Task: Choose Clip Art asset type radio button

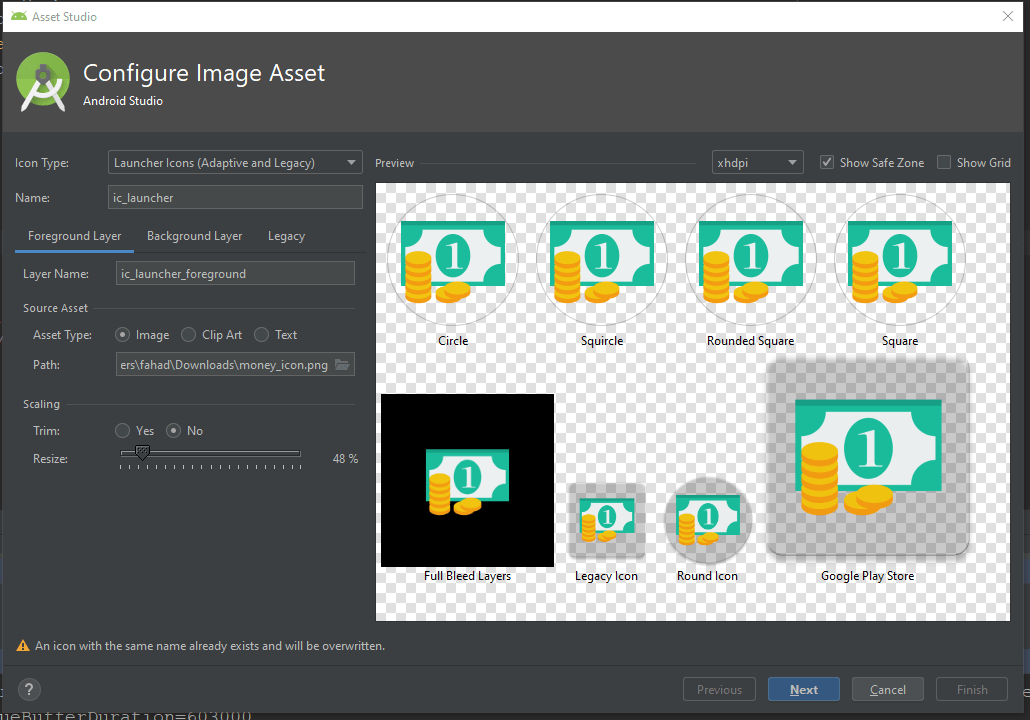Action: [x=189, y=334]
